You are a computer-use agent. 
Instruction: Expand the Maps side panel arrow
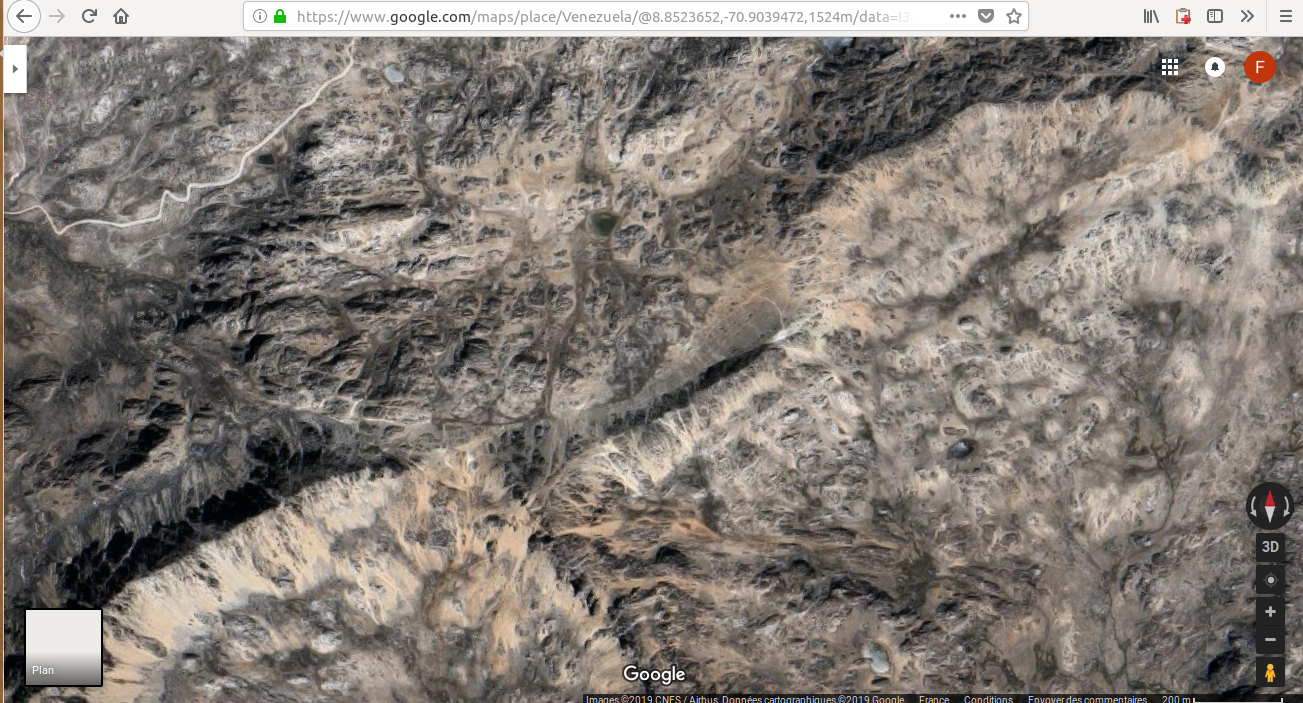(x=15, y=69)
